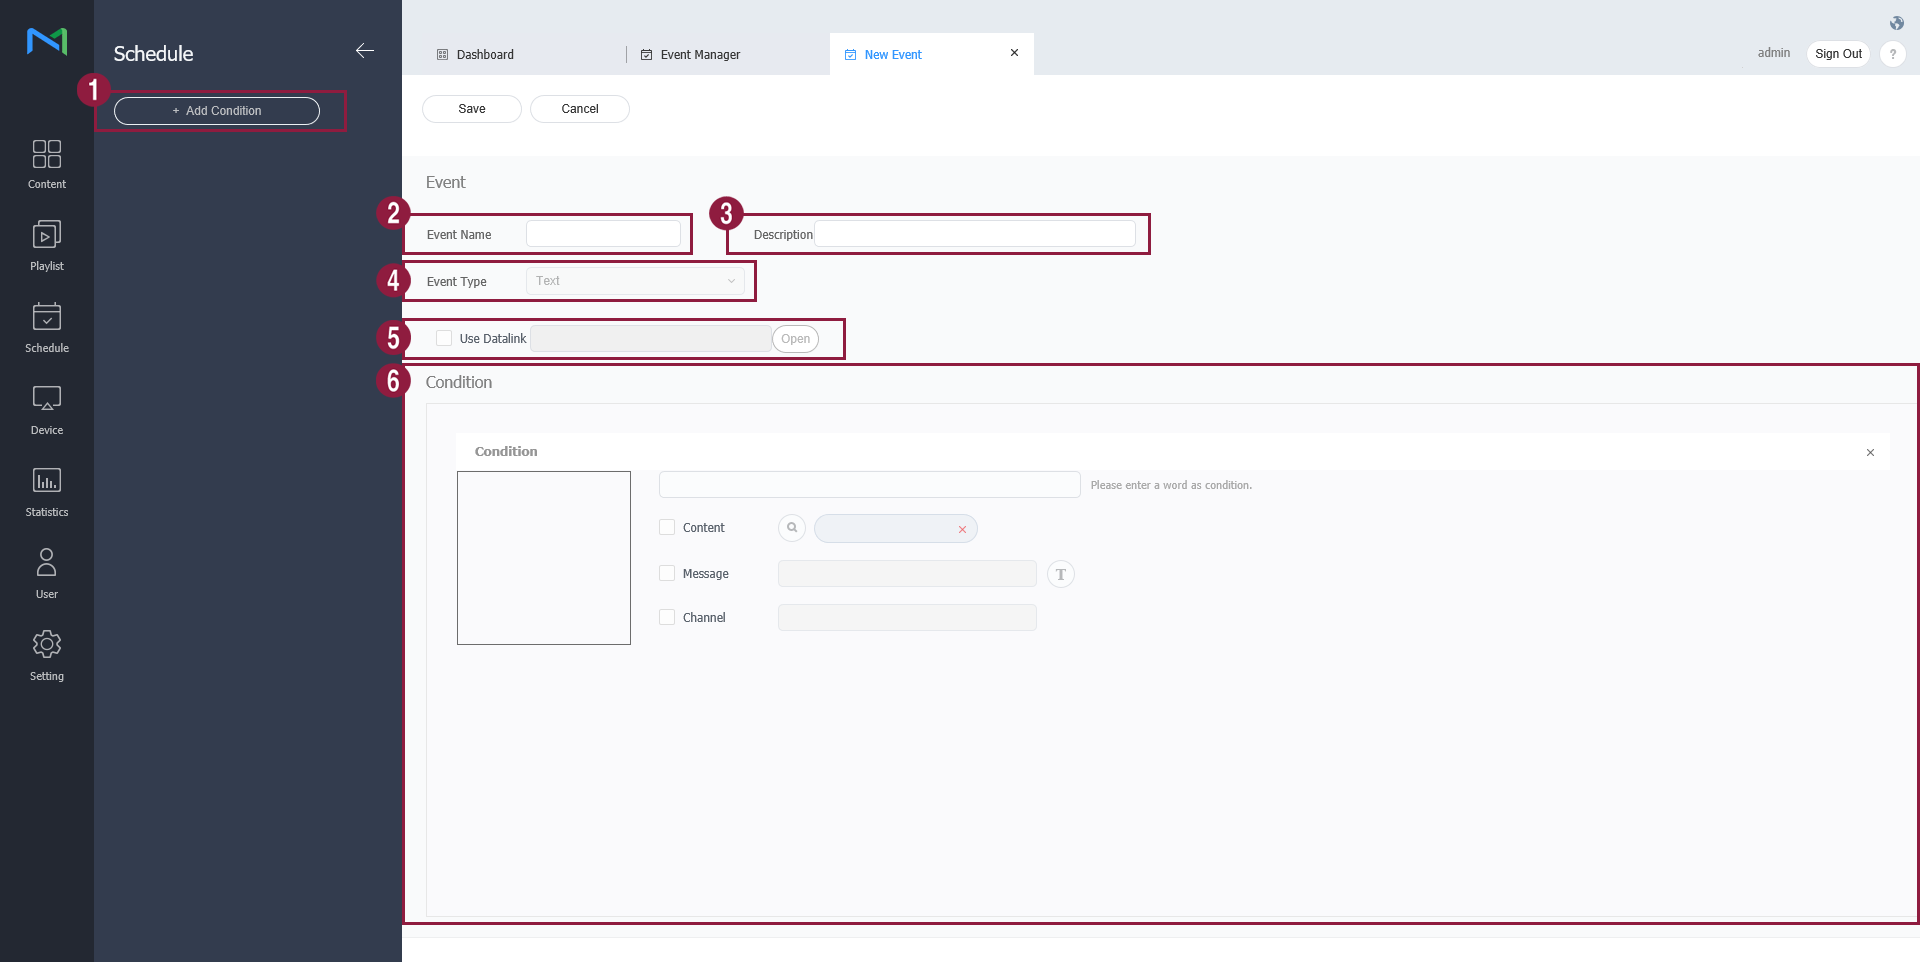Click the Datalink Open button
The width and height of the screenshot is (1920, 962).
coord(795,339)
